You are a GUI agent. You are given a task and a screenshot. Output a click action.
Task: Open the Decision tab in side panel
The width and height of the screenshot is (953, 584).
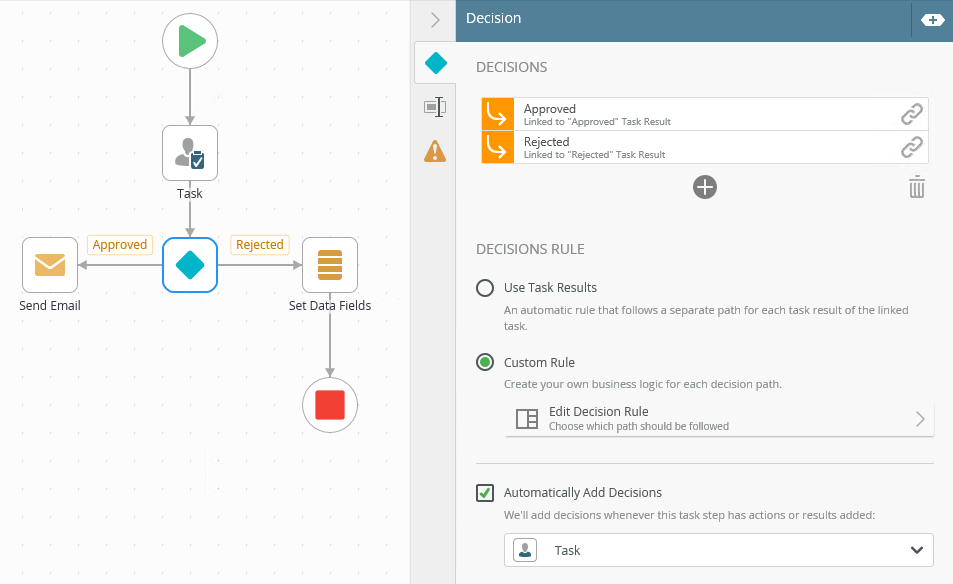pos(436,63)
